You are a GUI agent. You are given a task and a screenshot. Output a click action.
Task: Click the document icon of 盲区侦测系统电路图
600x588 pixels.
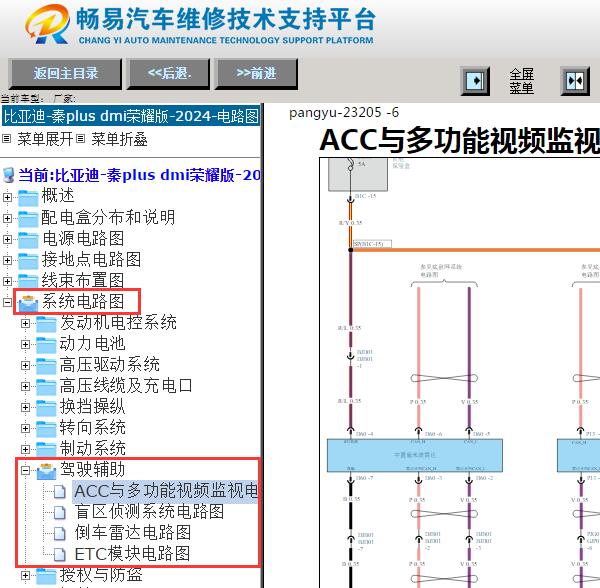[59, 513]
